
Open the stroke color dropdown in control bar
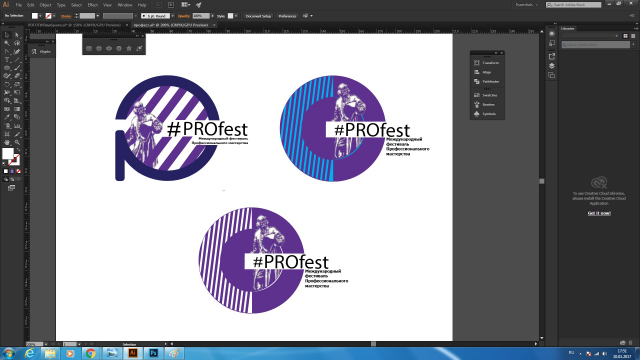point(54,16)
